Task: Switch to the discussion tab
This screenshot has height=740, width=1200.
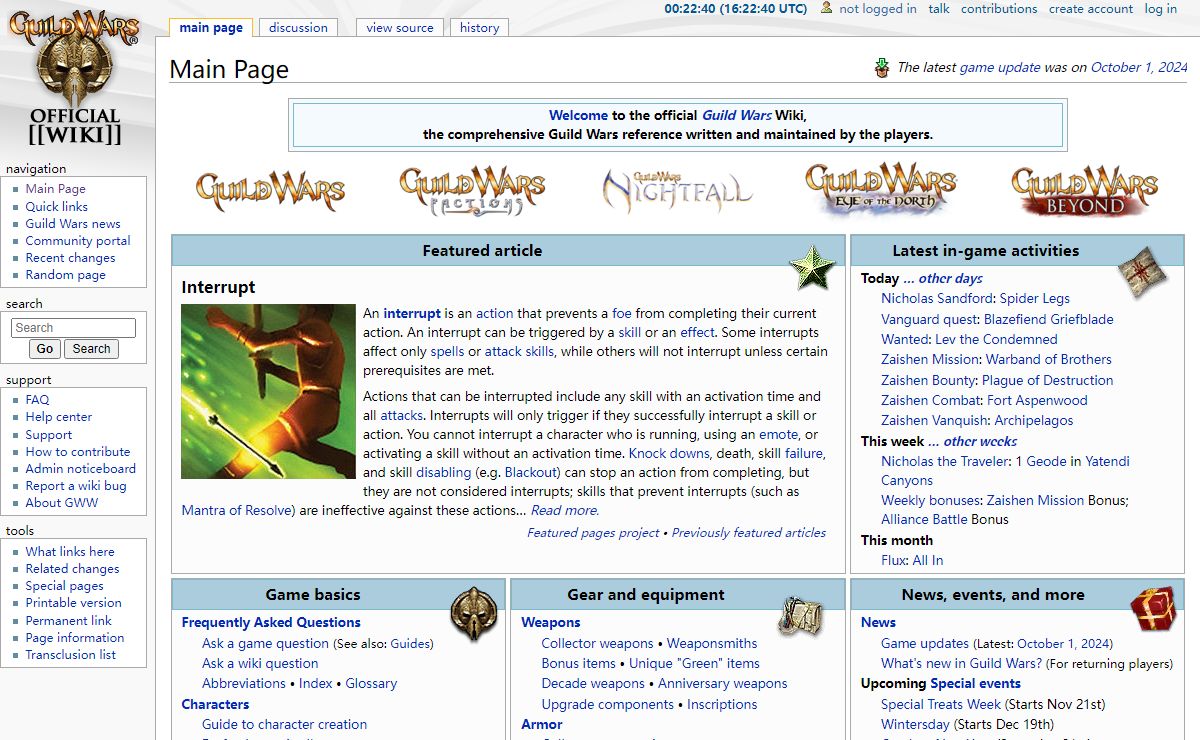Action: 298,28
